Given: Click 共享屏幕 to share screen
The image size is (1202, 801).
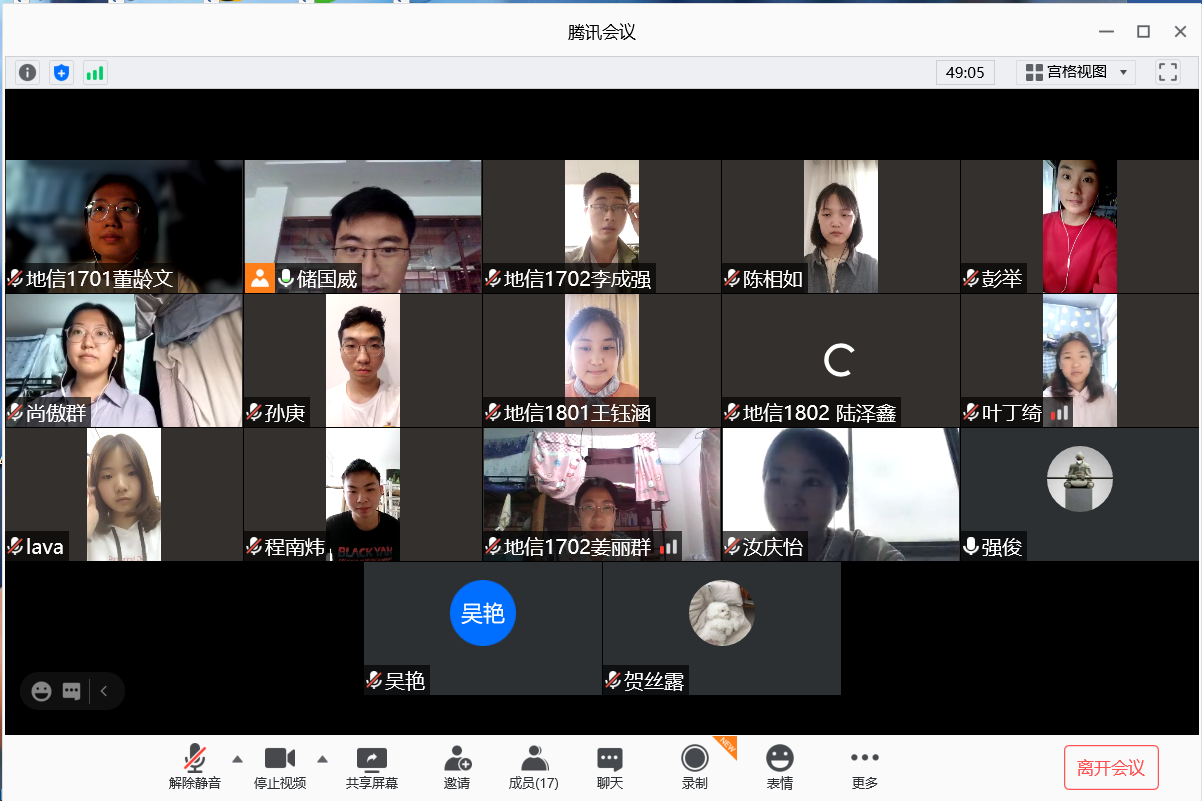Looking at the screenshot, I should tap(372, 767).
